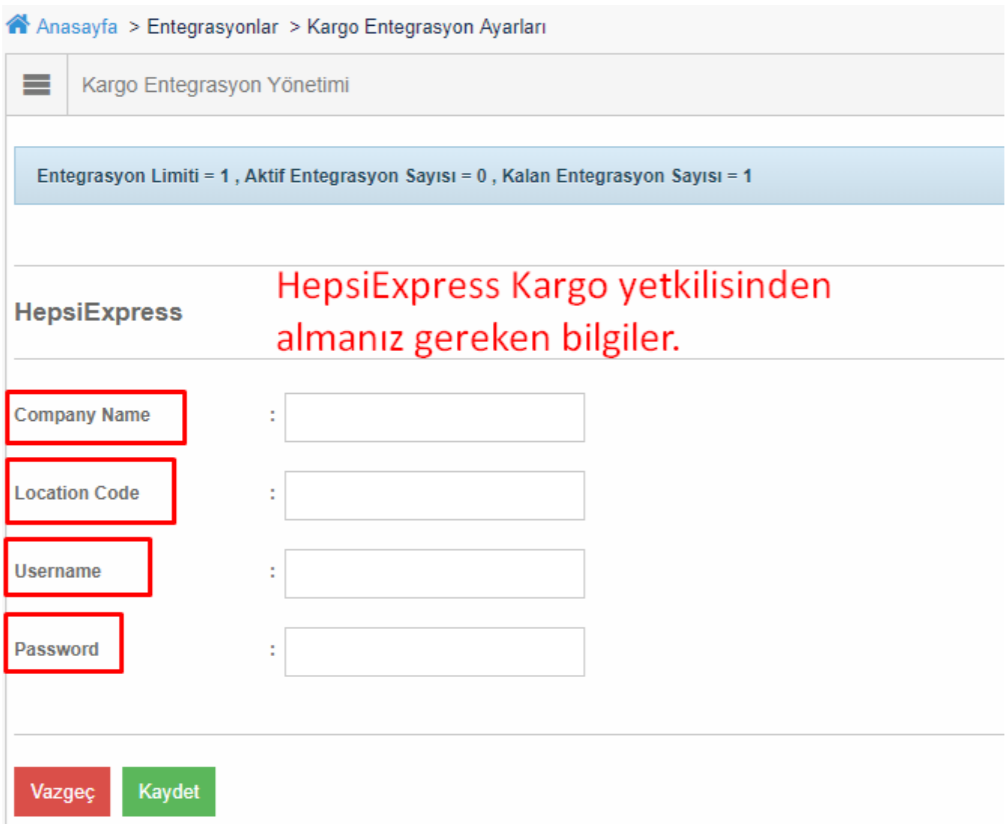Cancel with the Vazgeç button
Screen dimensions: 1006x829
coord(62,792)
